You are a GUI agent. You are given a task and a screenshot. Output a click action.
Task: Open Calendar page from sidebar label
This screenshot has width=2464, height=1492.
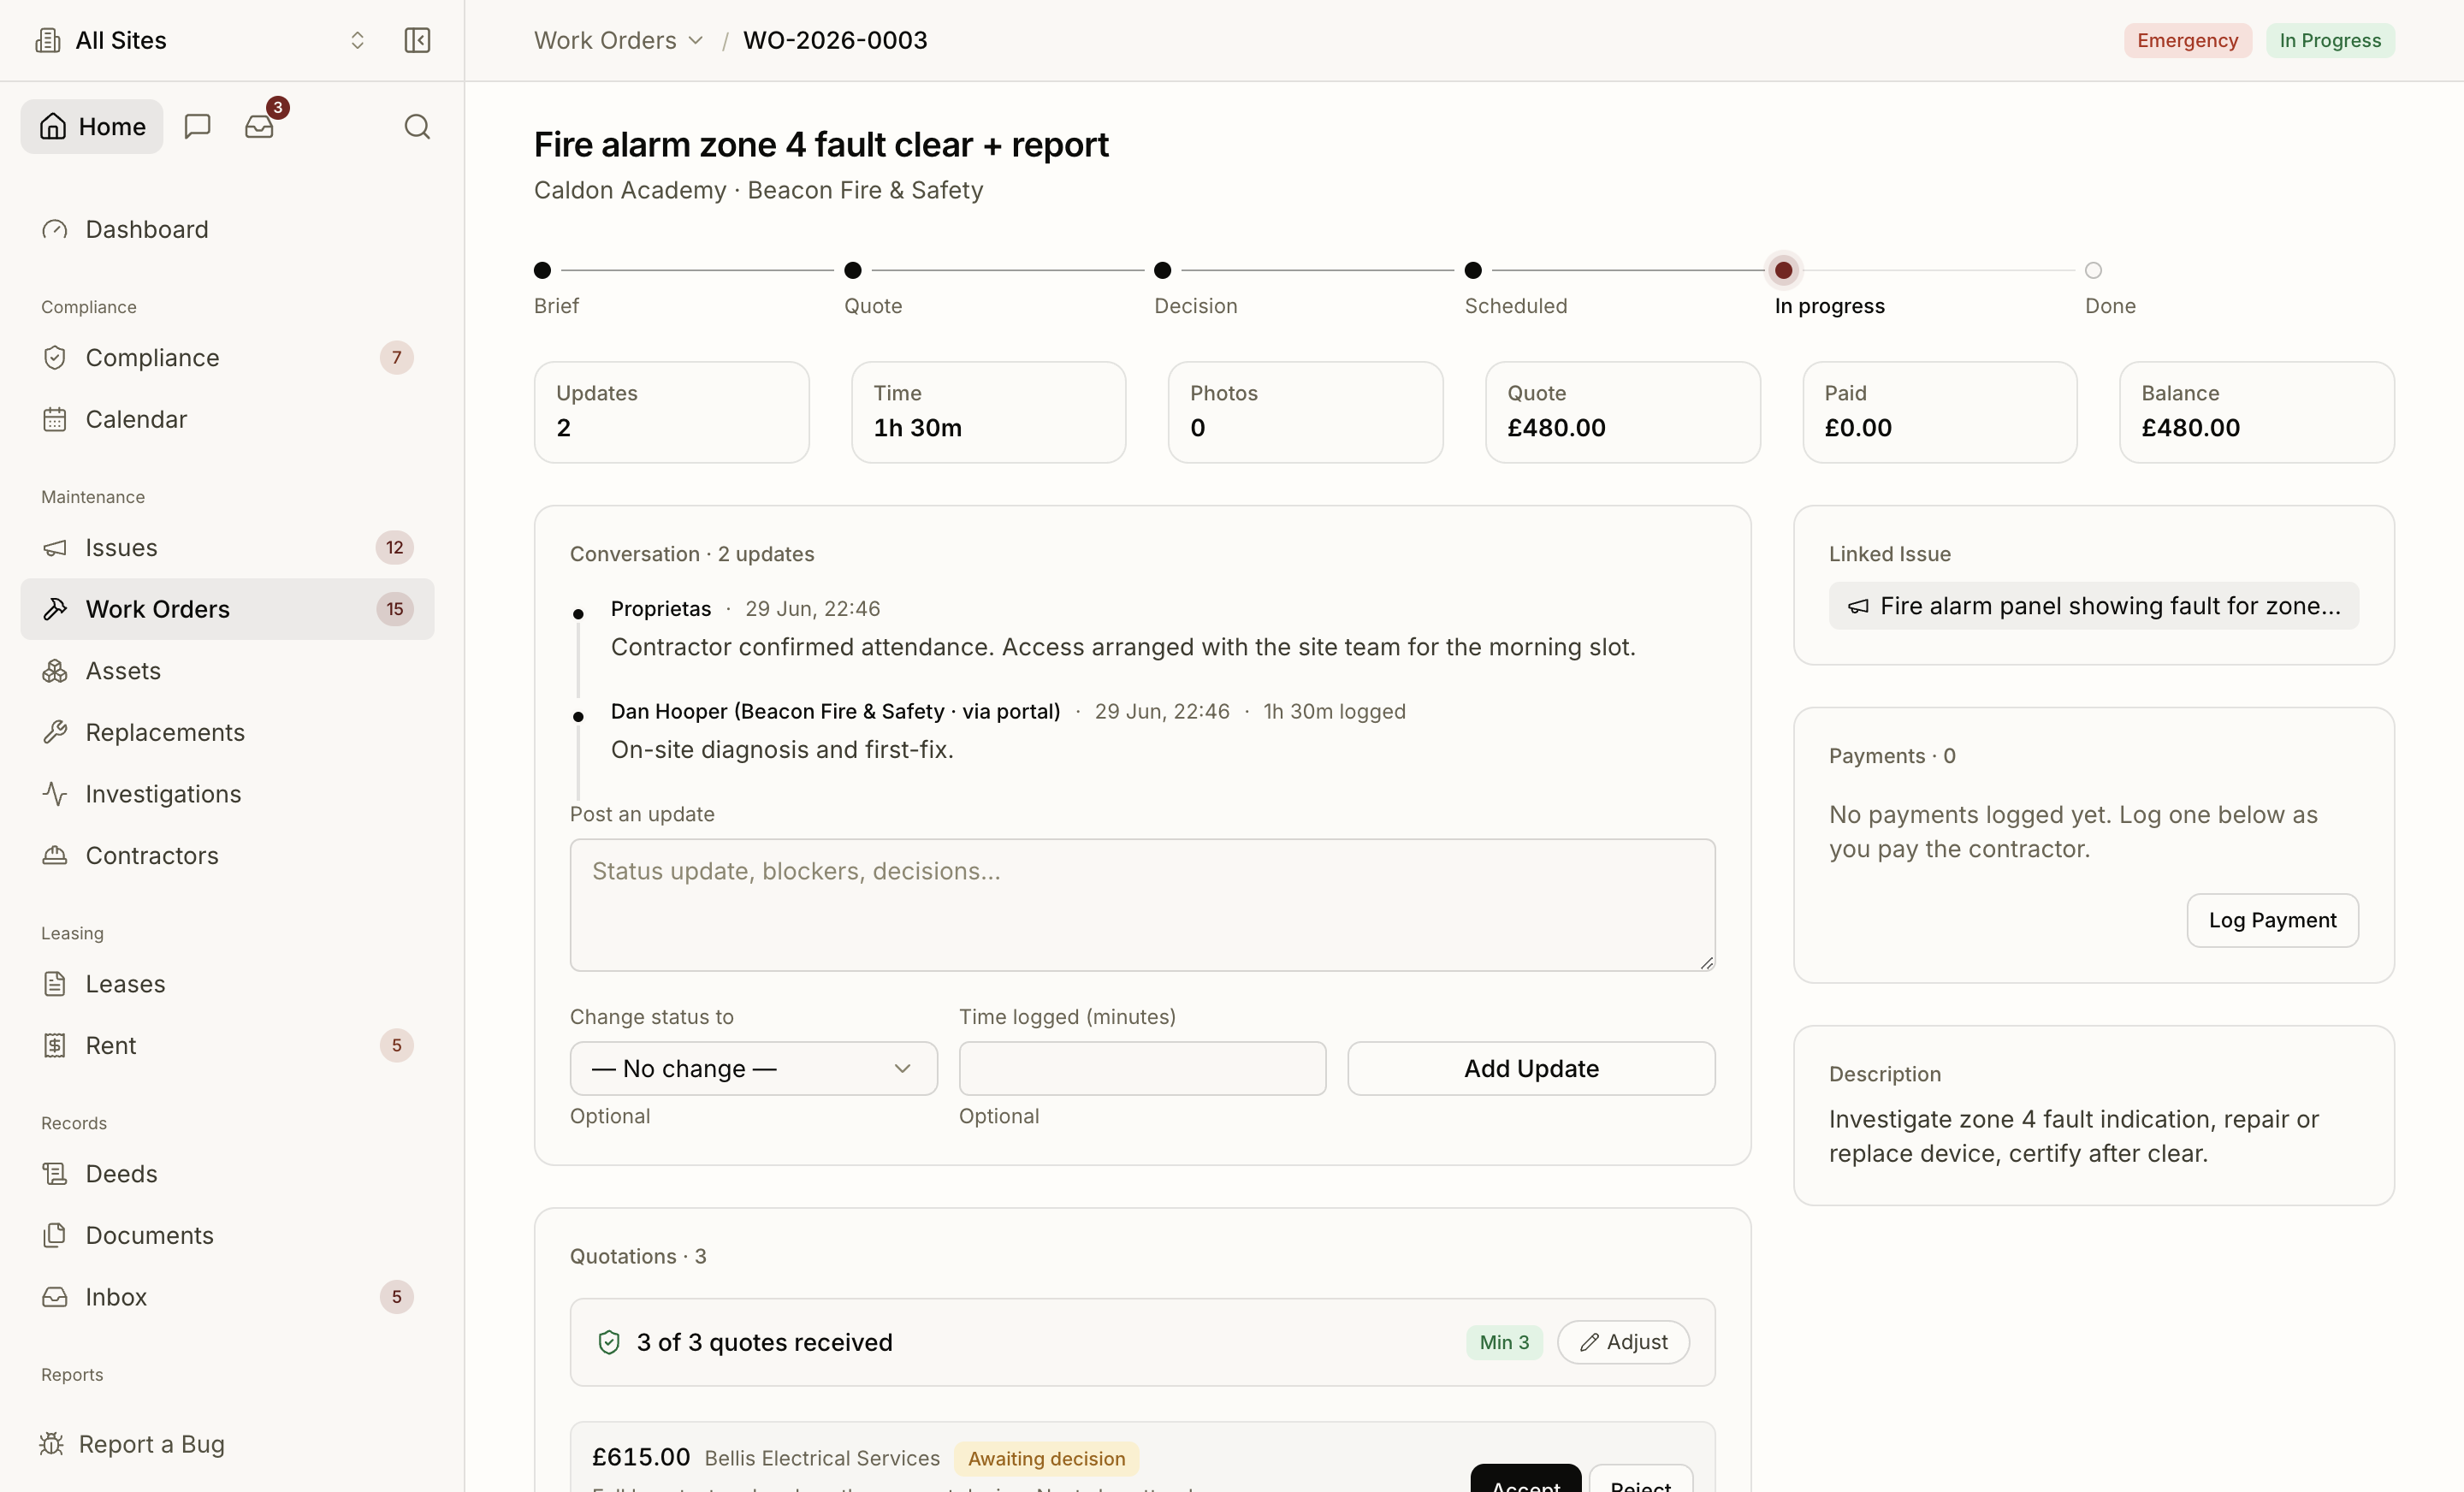tap(136, 419)
